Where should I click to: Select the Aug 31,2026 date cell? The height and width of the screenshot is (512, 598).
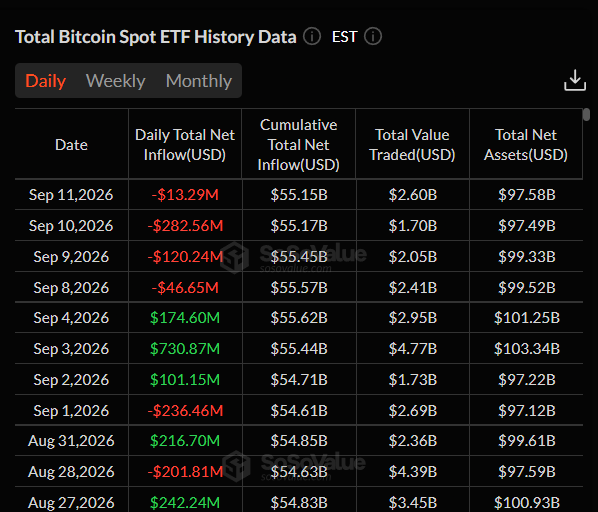click(x=71, y=441)
